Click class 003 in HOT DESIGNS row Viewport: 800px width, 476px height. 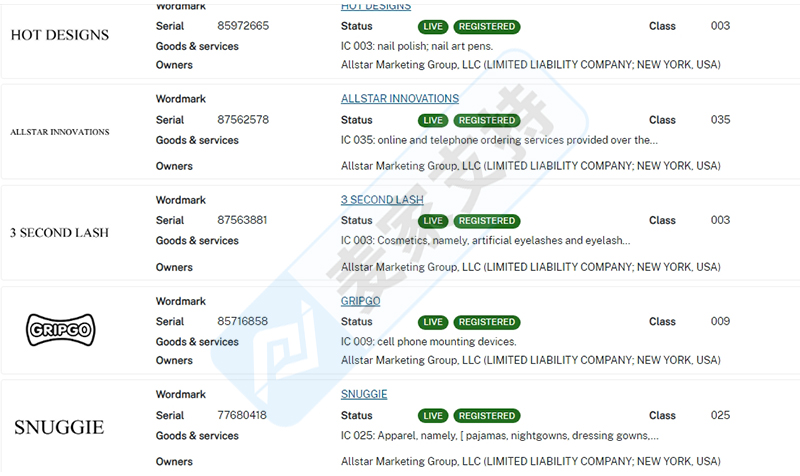[x=720, y=26]
